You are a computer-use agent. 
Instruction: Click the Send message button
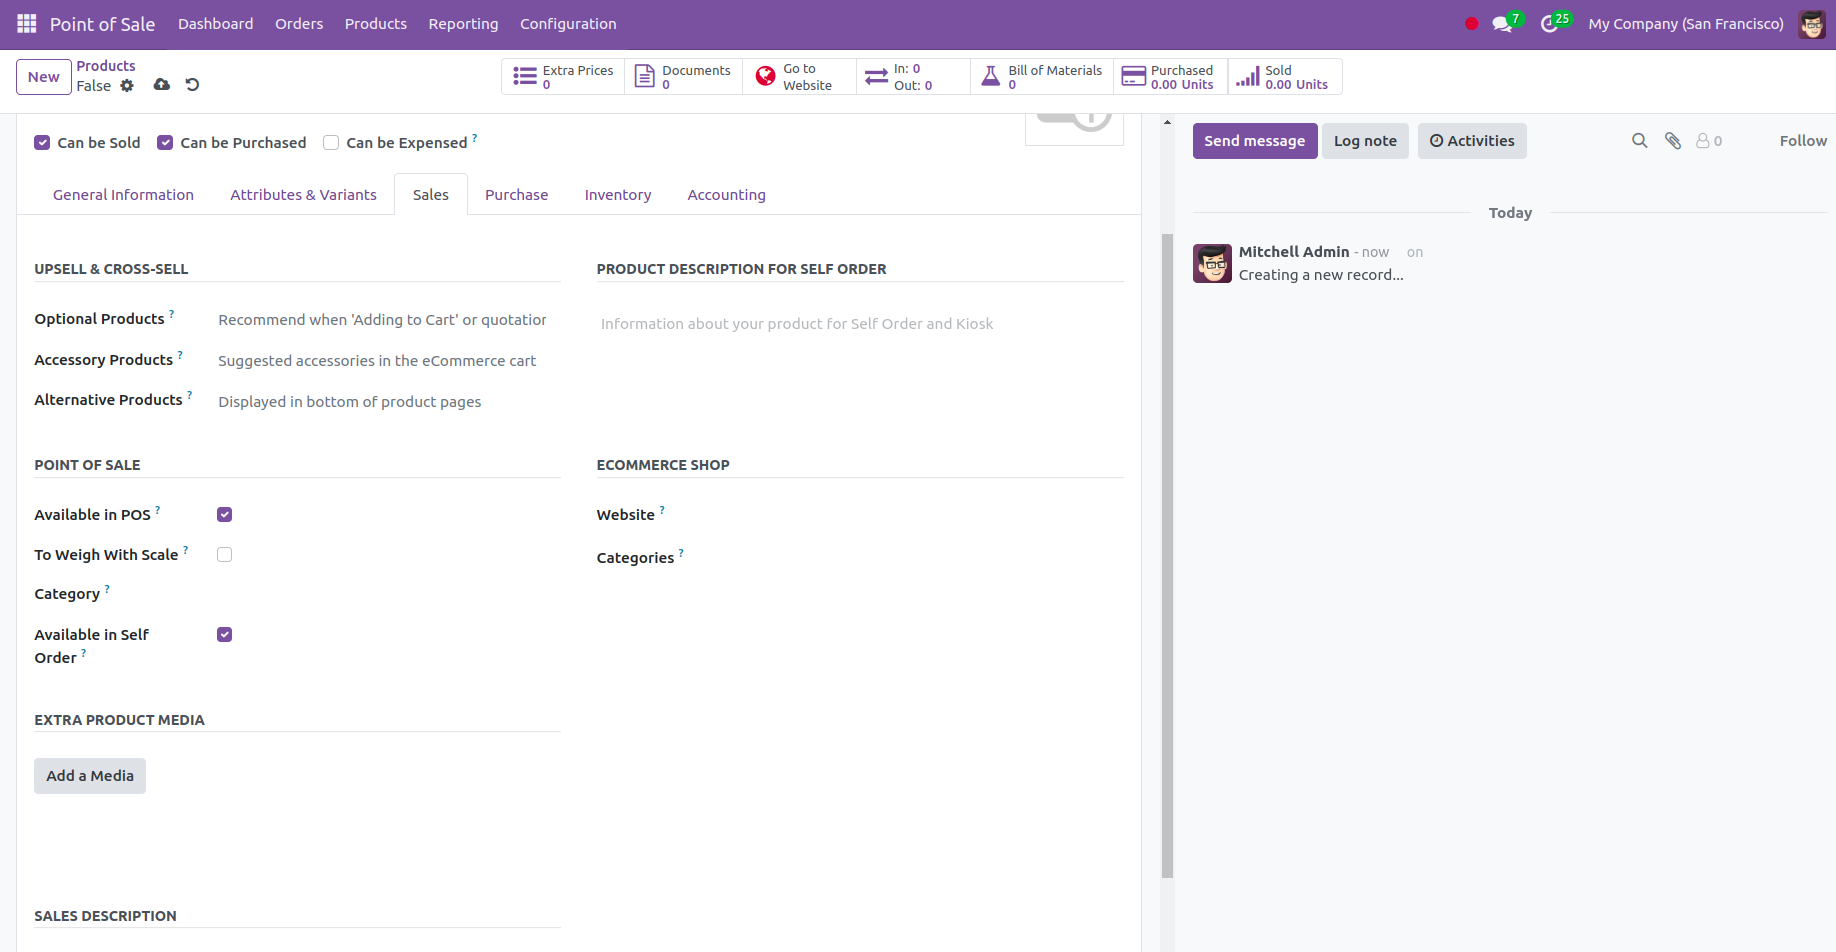click(x=1254, y=141)
